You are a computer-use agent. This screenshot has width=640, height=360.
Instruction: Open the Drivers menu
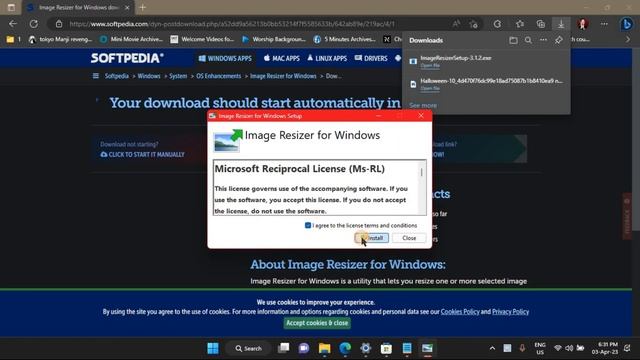pos(371,58)
